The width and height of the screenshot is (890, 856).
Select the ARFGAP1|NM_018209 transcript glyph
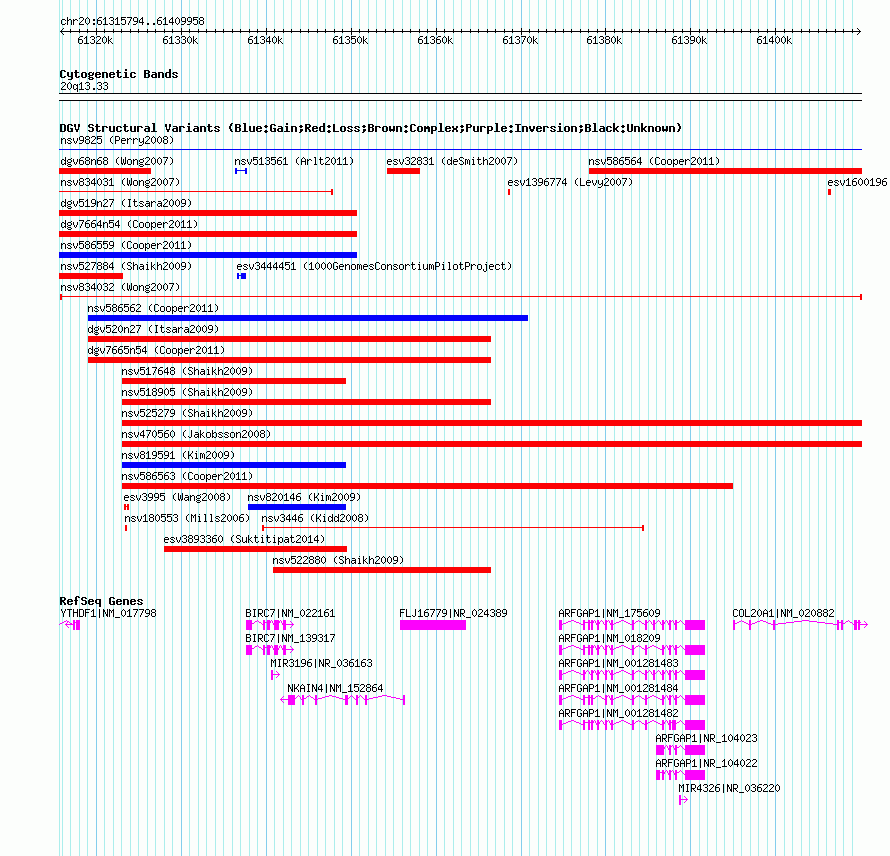coord(632,650)
